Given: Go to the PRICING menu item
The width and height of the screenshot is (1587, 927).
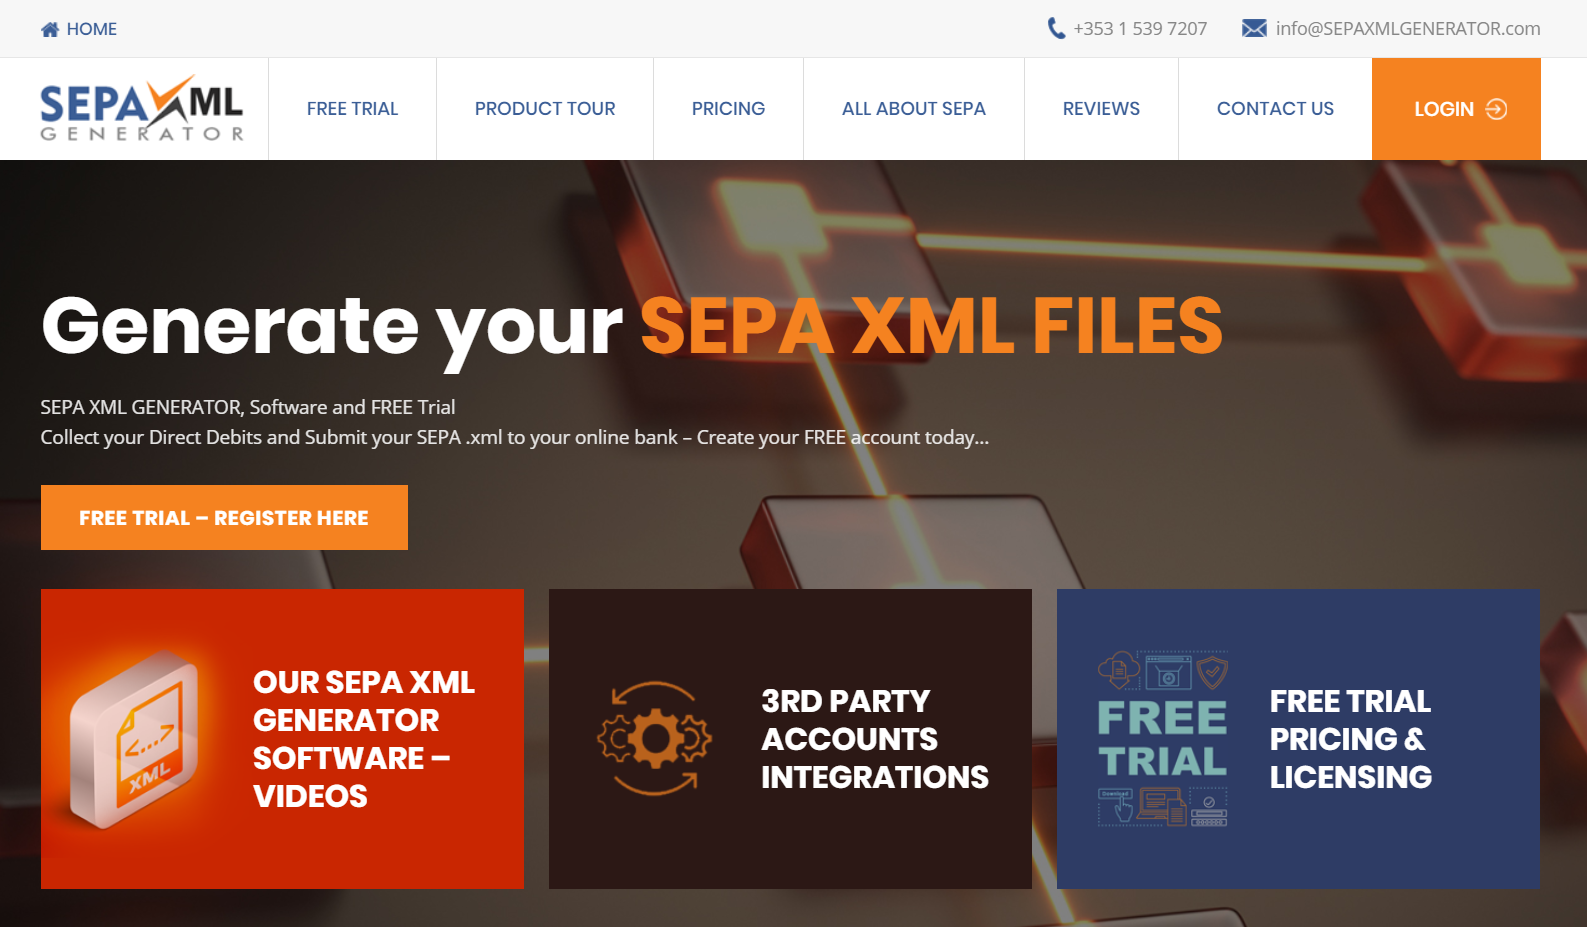Looking at the screenshot, I should point(728,109).
